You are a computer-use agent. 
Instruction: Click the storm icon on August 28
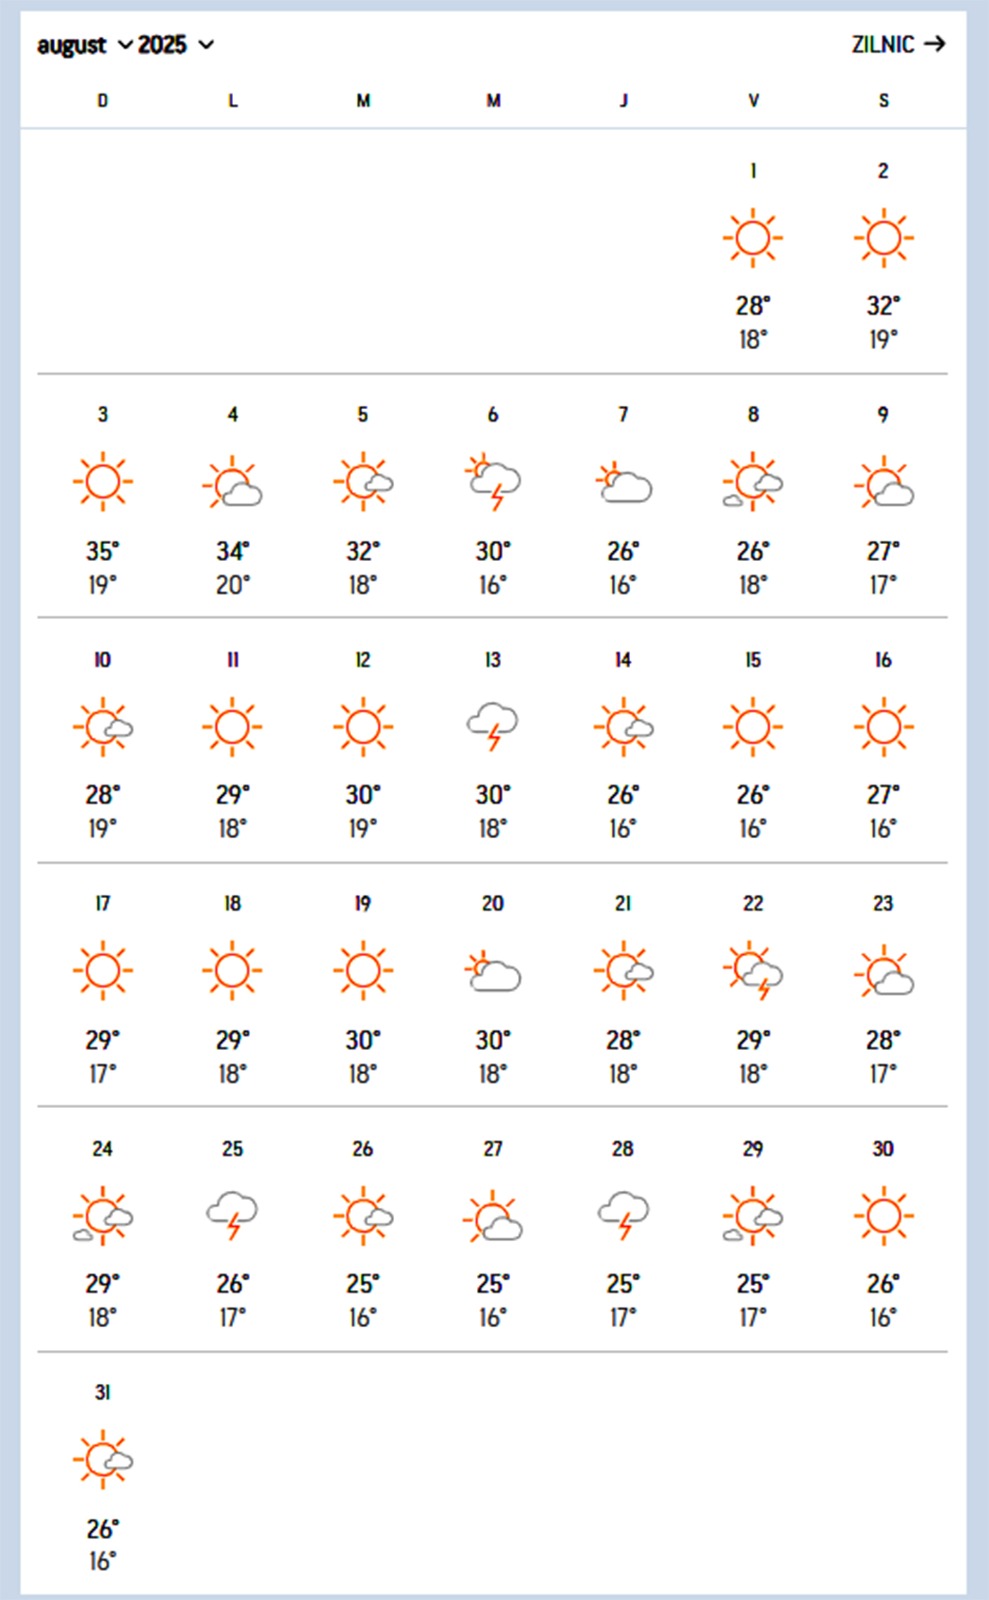(623, 1214)
